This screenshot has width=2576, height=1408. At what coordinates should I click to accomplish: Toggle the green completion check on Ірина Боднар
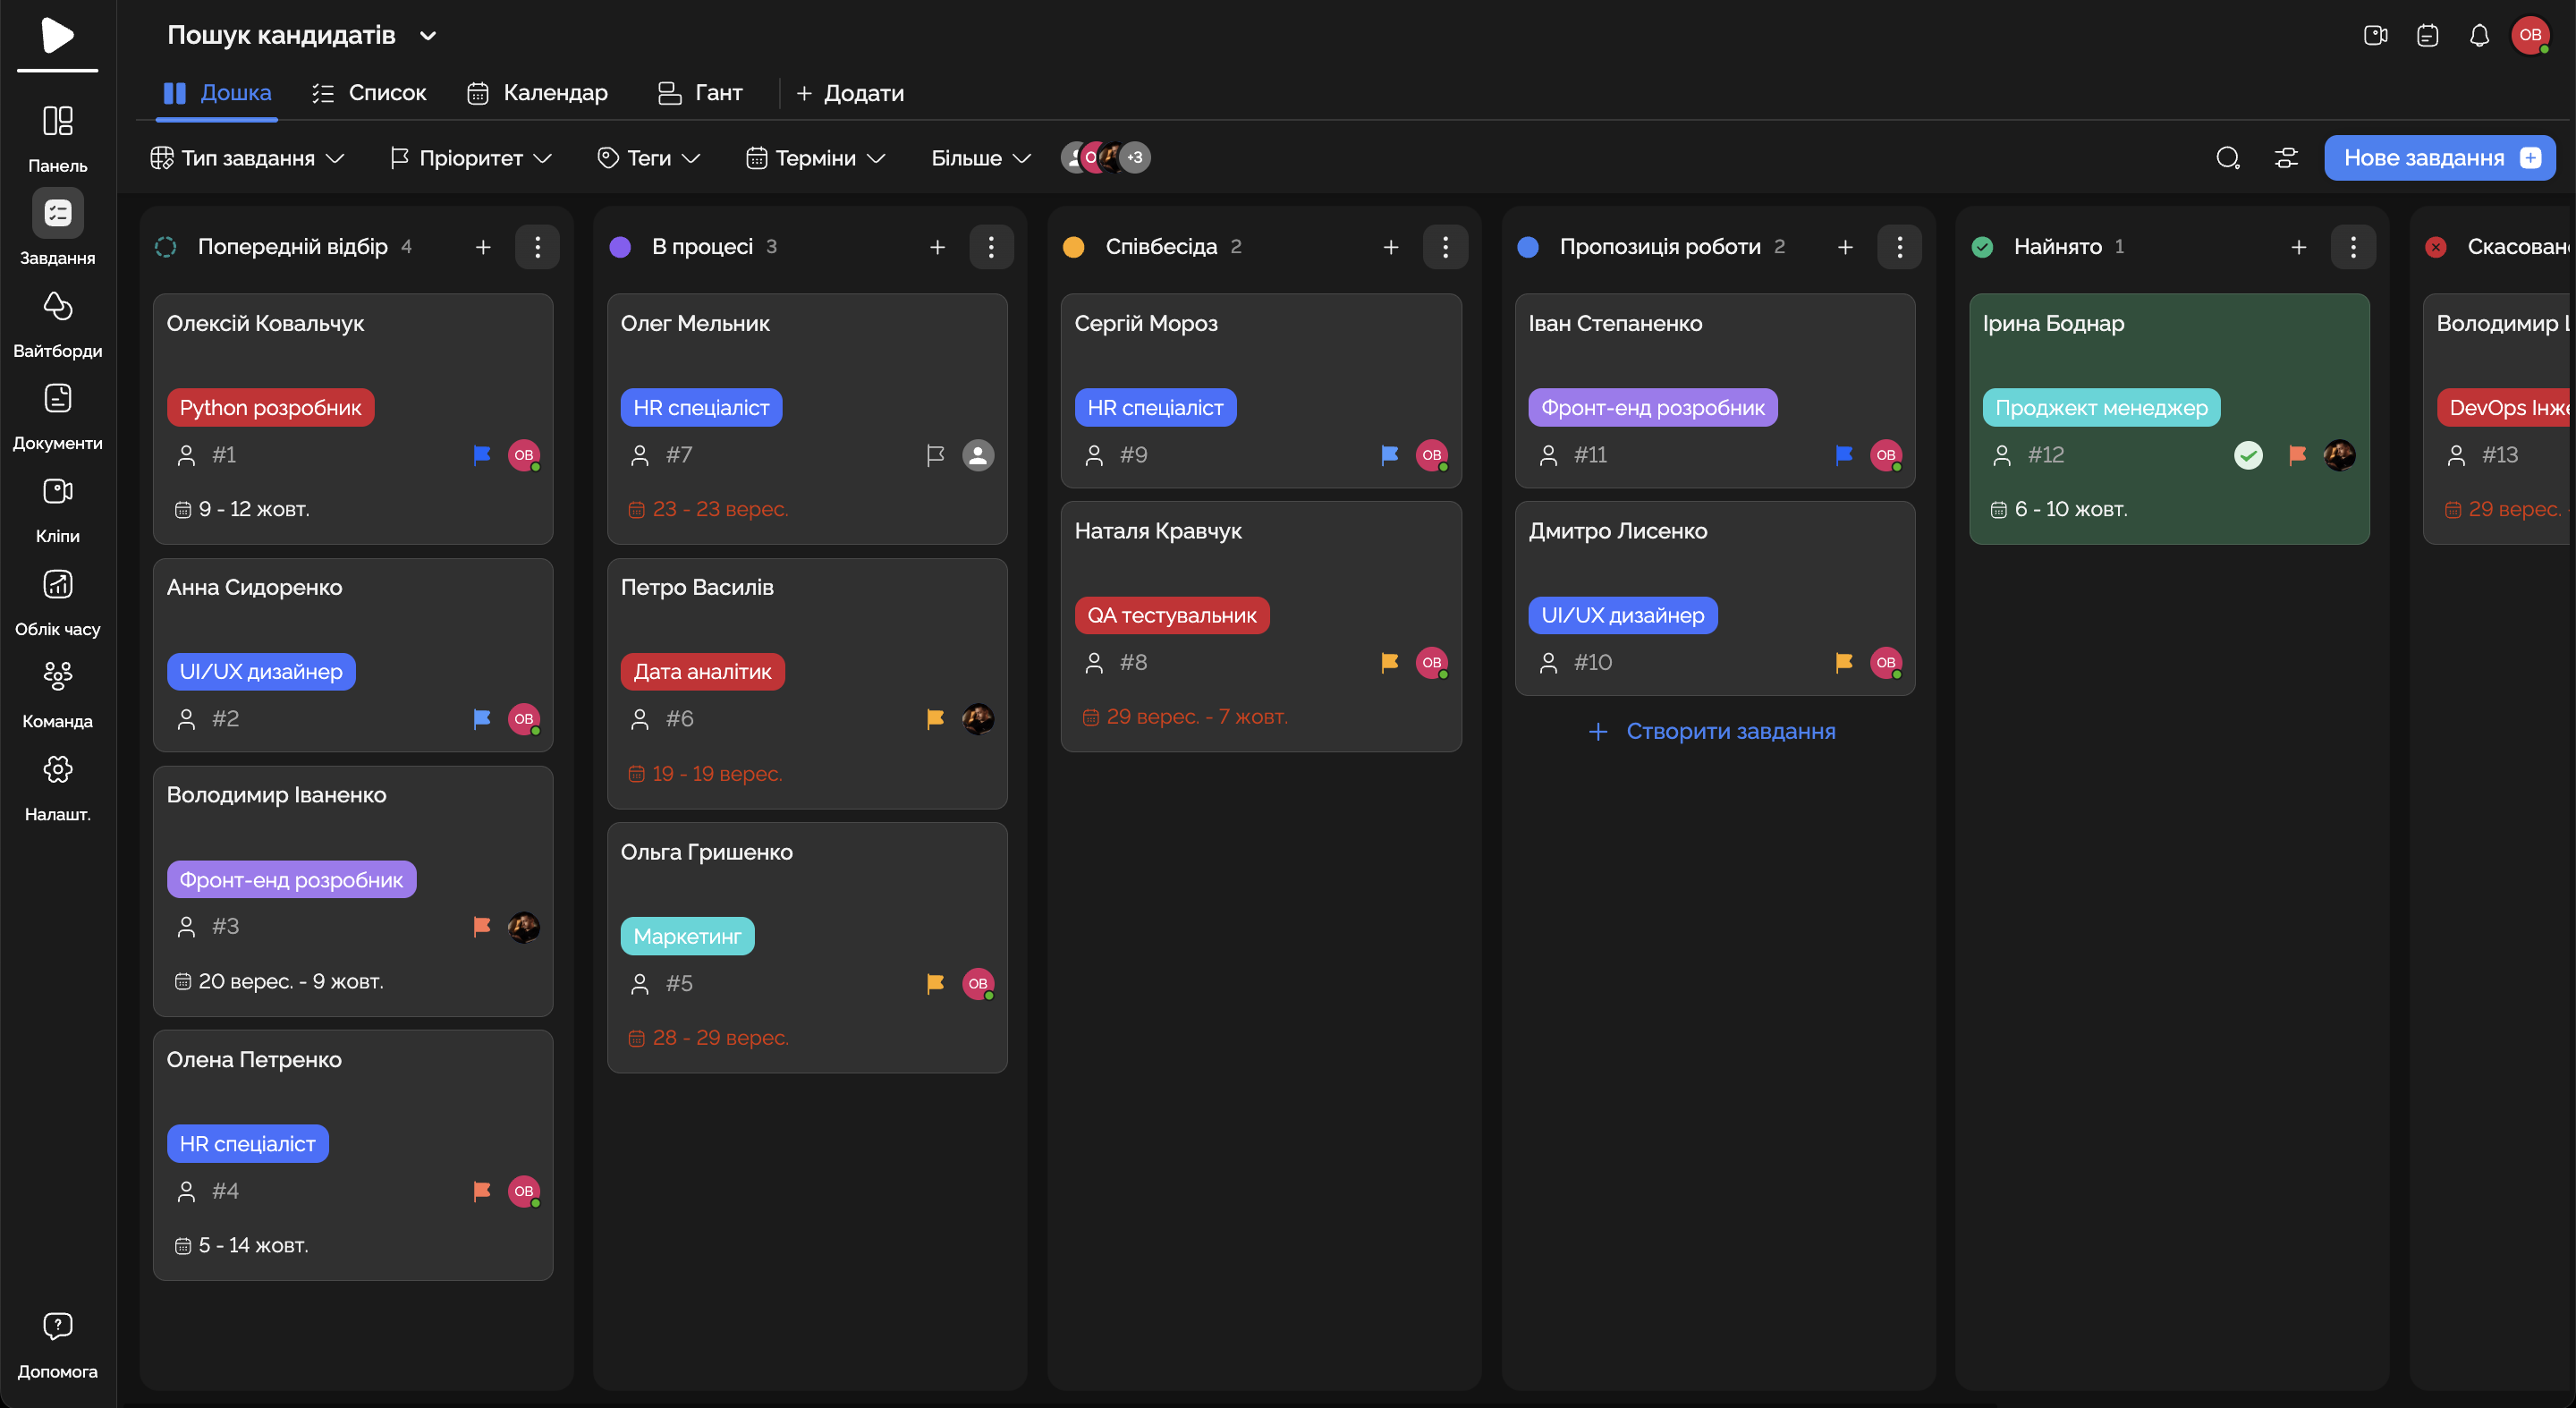(2248, 455)
